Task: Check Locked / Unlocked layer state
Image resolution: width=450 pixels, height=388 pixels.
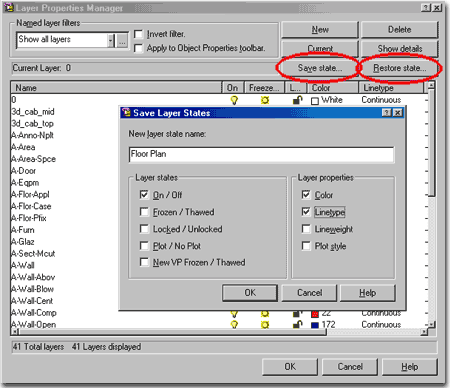Action: click(144, 229)
